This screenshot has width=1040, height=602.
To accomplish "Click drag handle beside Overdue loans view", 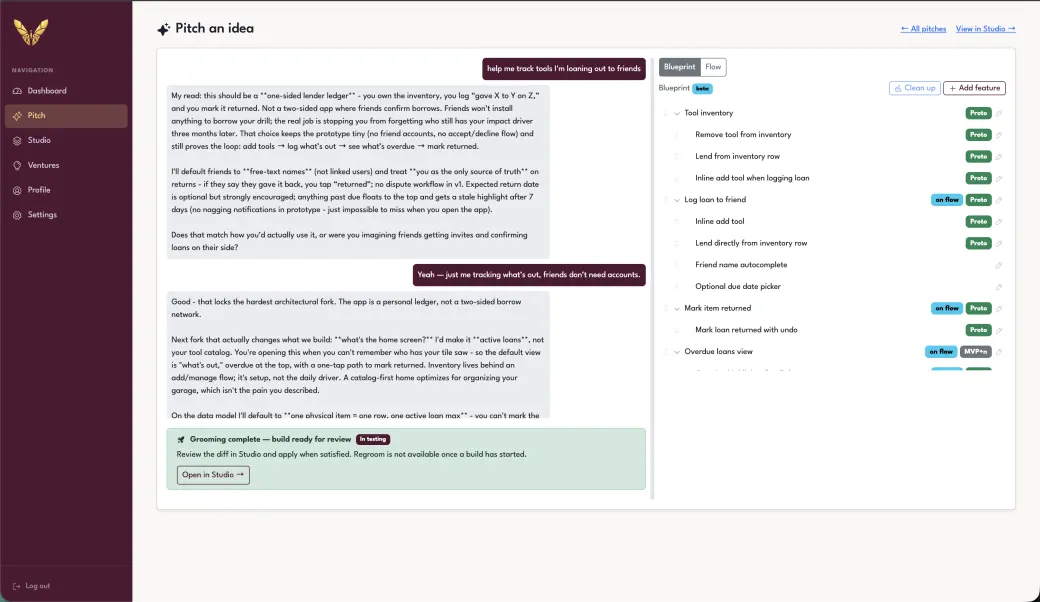I will pos(665,351).
